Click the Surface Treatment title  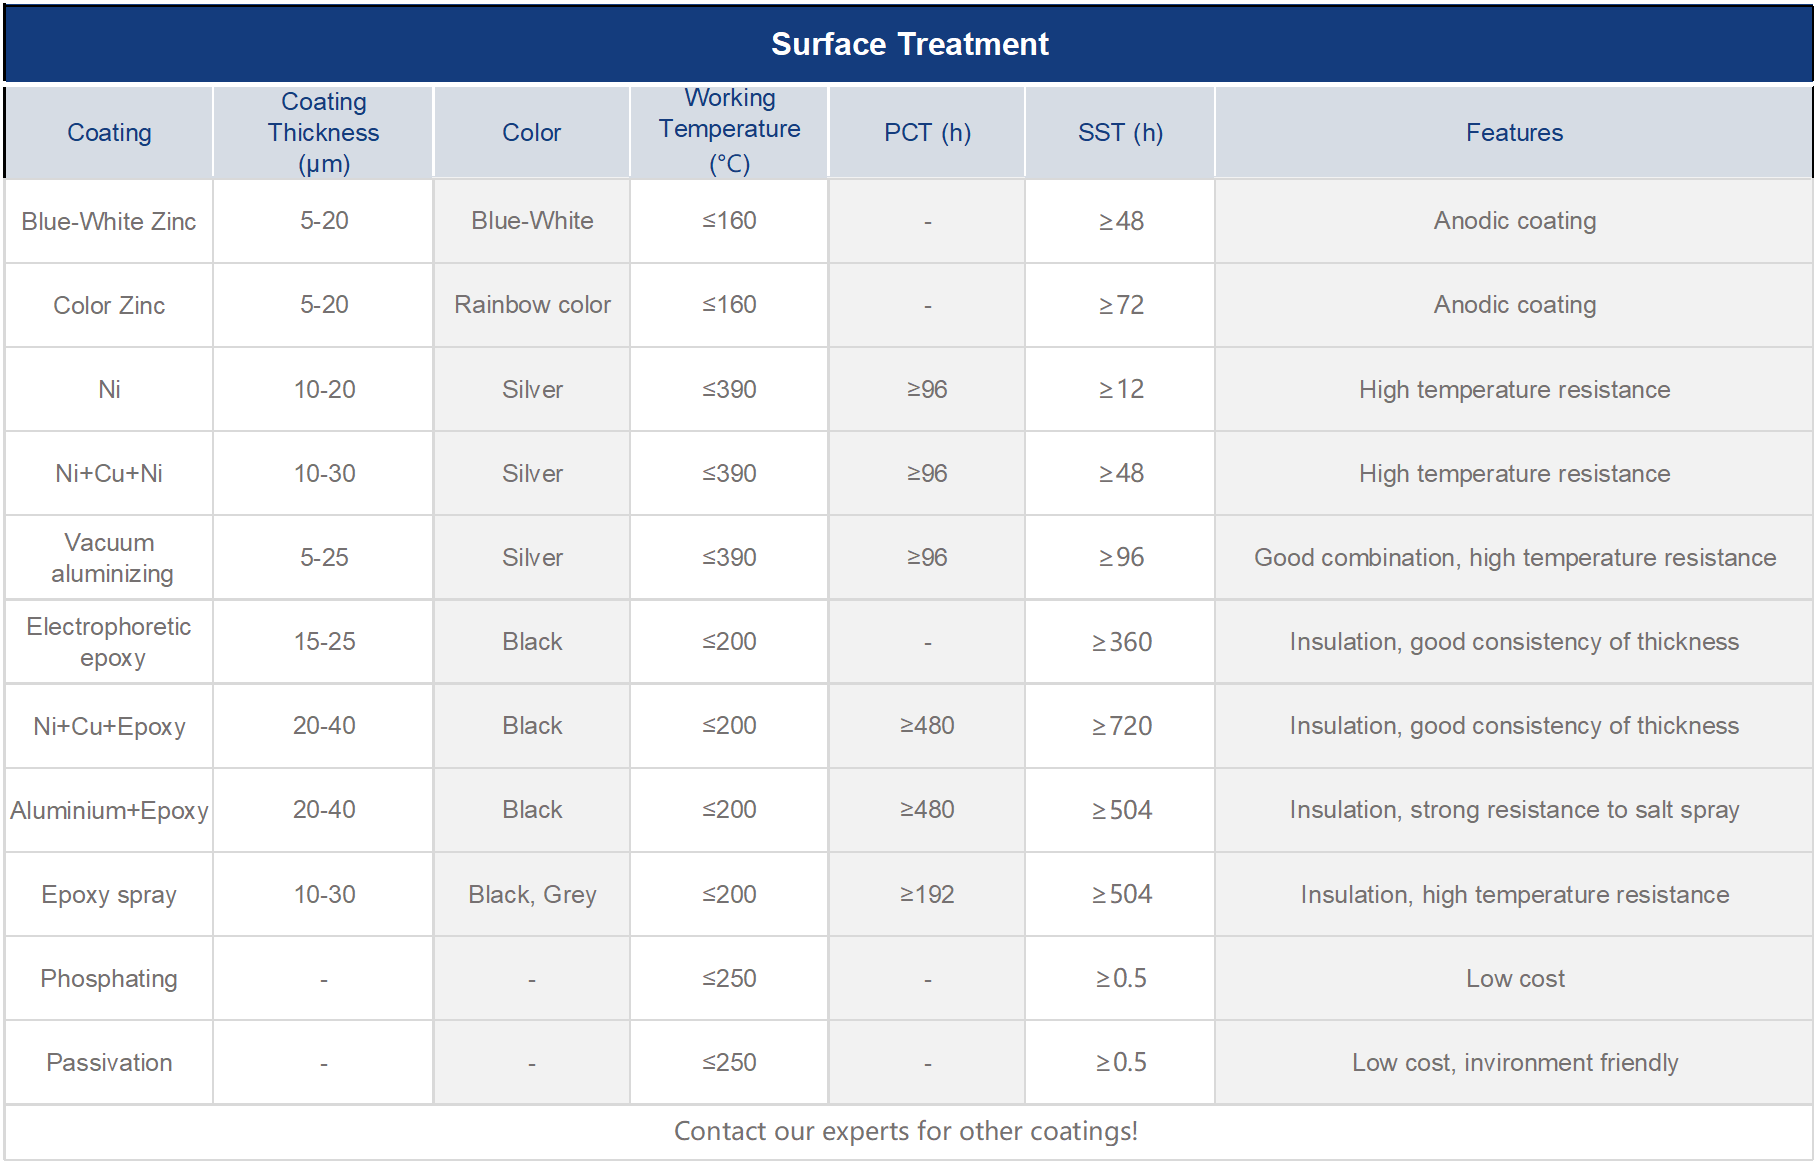pos(909,44)
